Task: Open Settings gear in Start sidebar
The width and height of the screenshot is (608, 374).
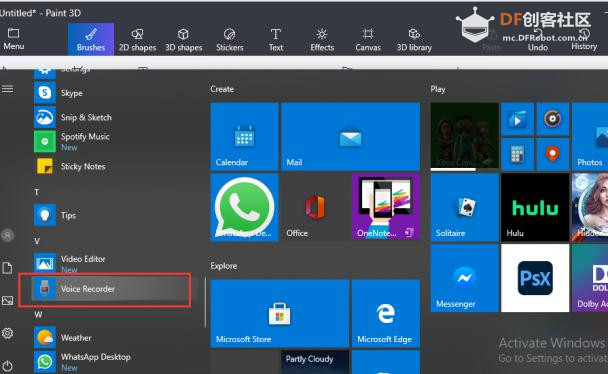Action: pos(7,333)
